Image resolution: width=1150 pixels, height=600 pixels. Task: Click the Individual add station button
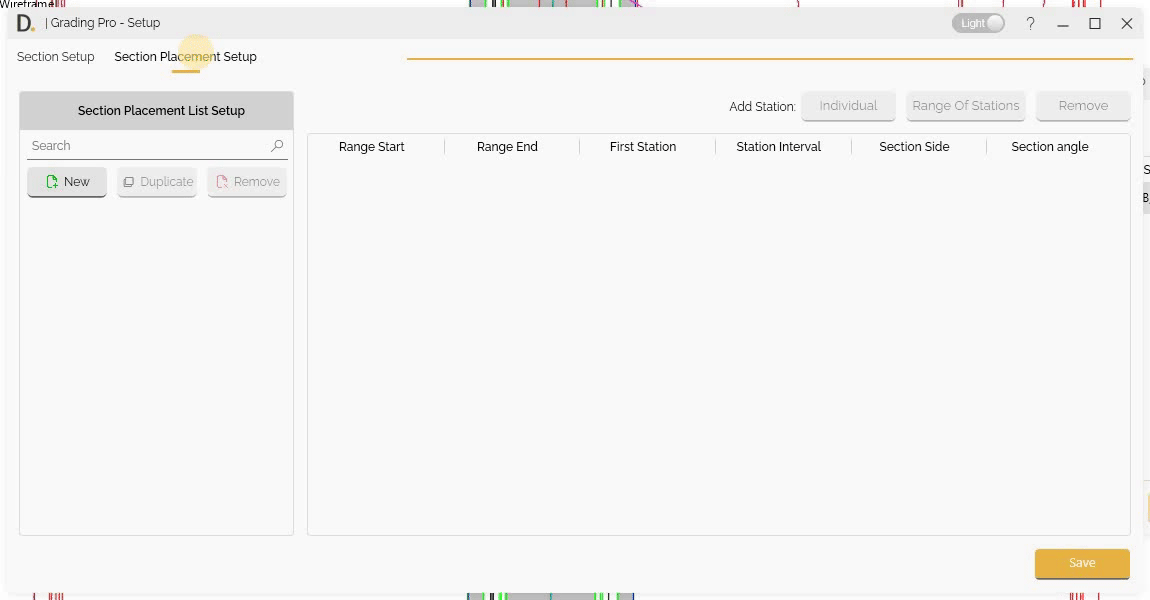[x=848, y=105]
